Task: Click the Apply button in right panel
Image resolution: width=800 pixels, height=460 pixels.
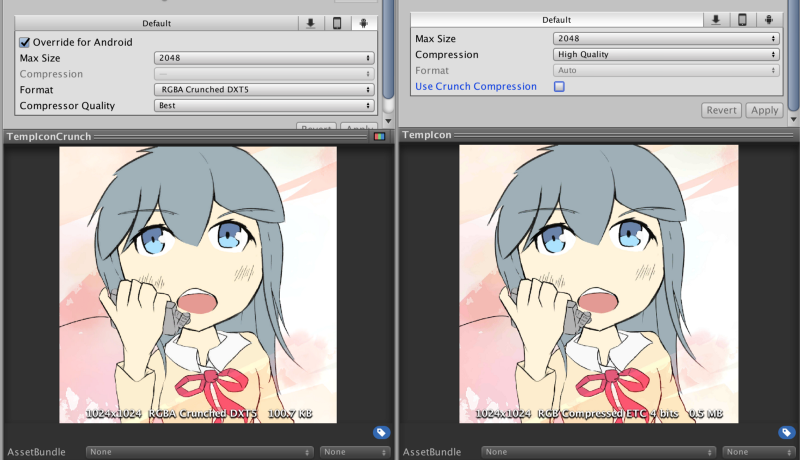Action: pyautogui.click(x=764, y=110)
